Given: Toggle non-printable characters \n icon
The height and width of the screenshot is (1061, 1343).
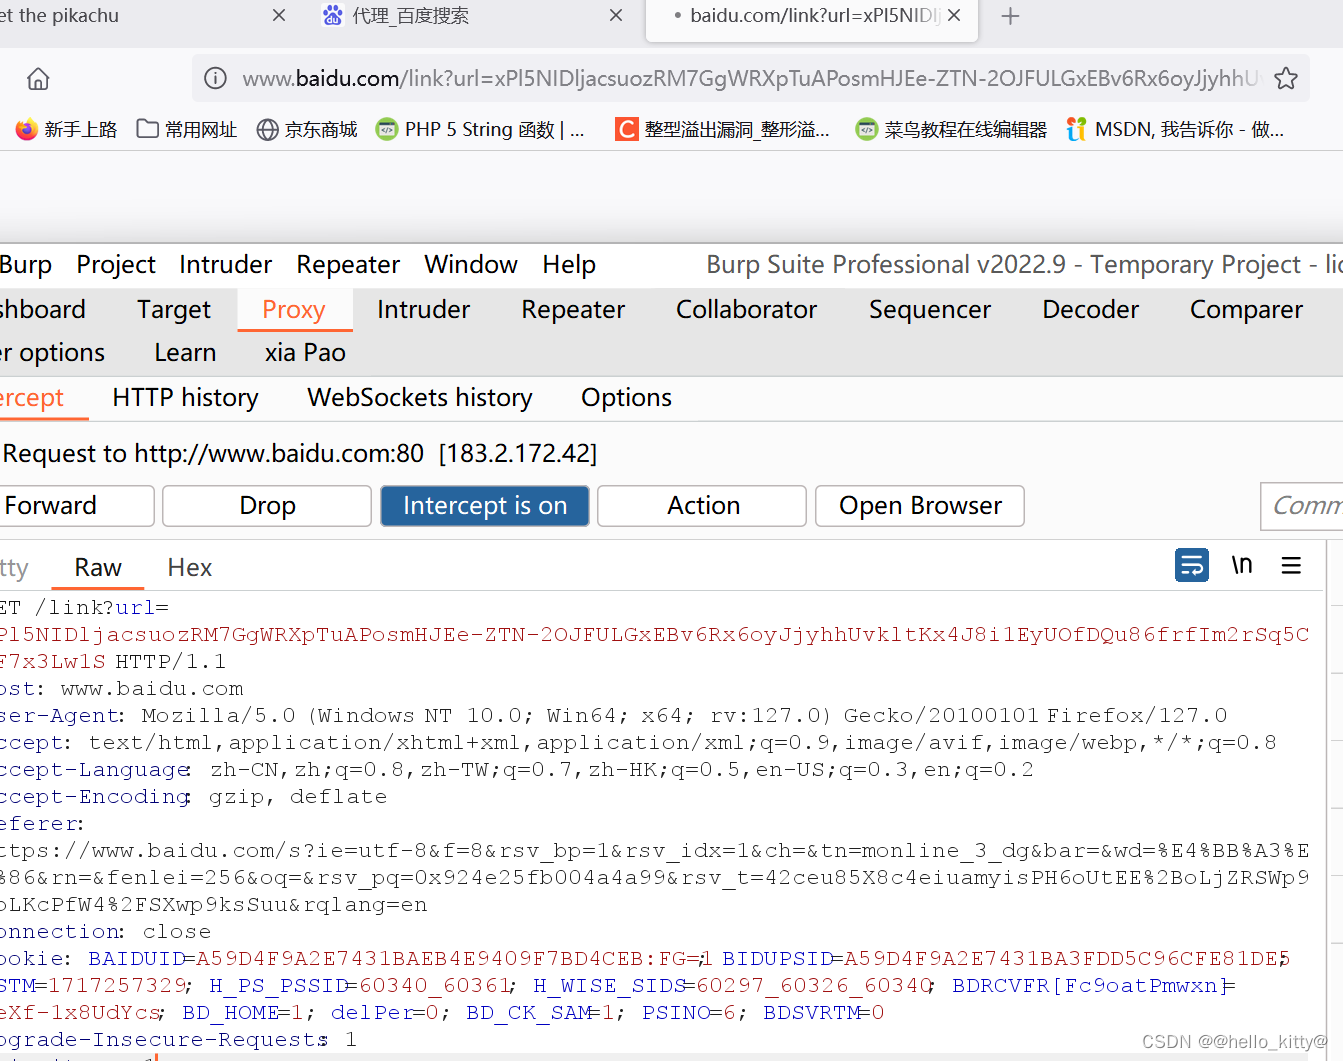Looking at the screenshot, I should click(1242, 565).
